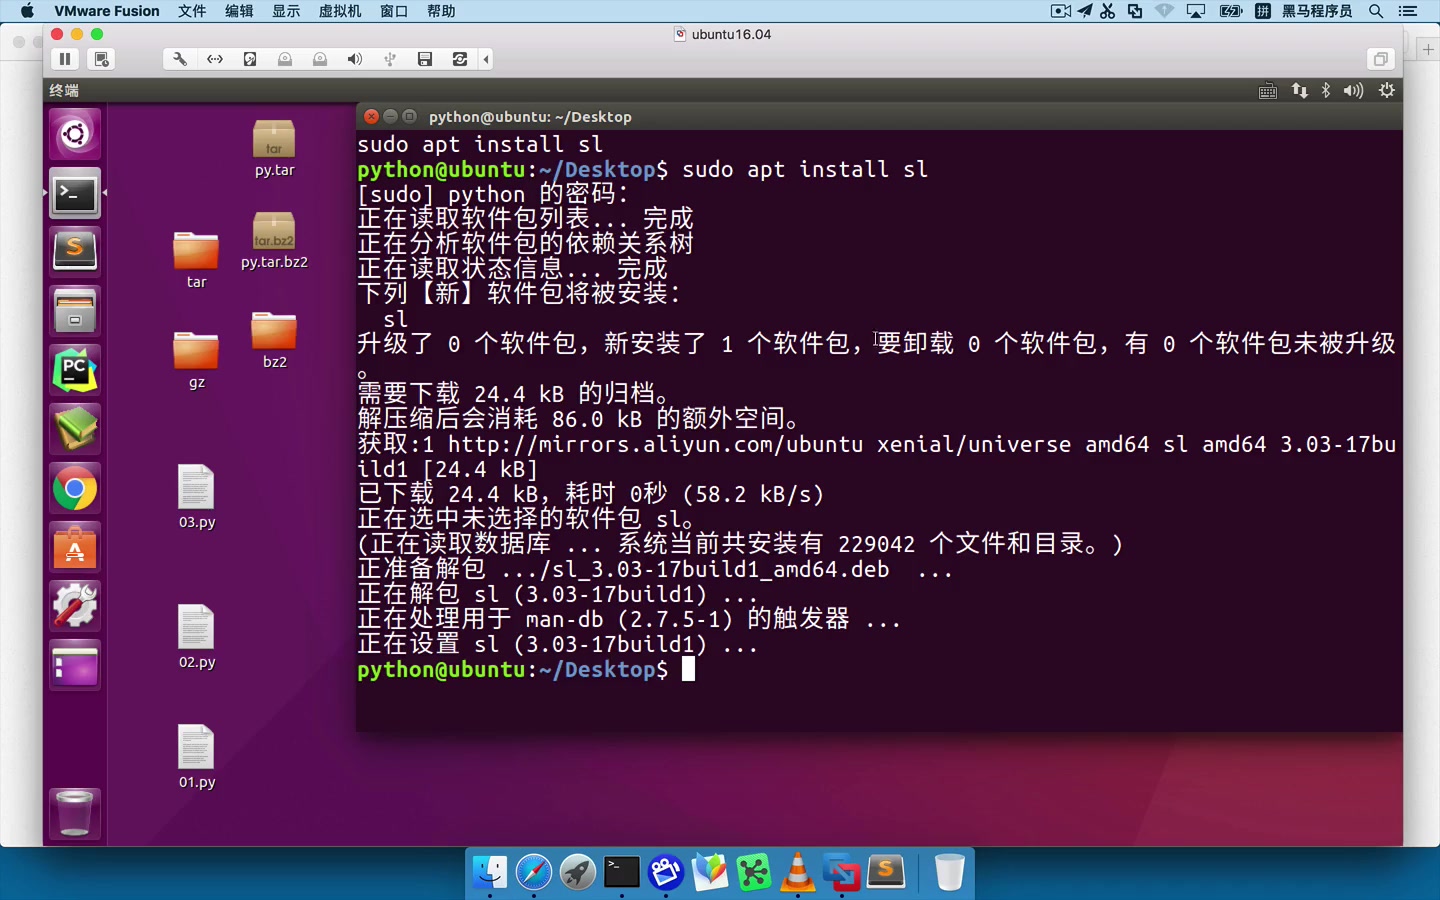
Task: Select the tar folder on desktop
Action: (x=196, y=260)
